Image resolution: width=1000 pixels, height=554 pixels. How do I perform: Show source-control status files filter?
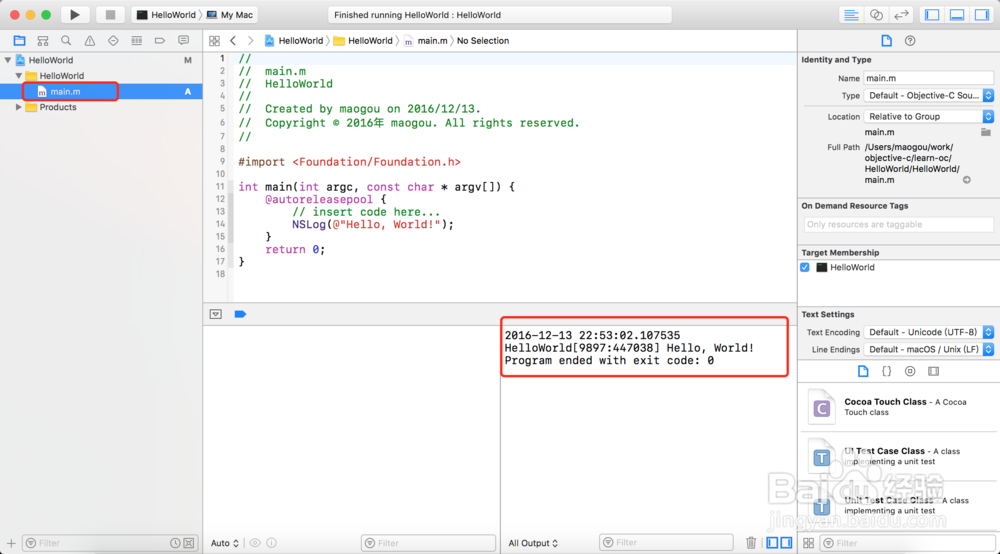click(x=189, y=543)
